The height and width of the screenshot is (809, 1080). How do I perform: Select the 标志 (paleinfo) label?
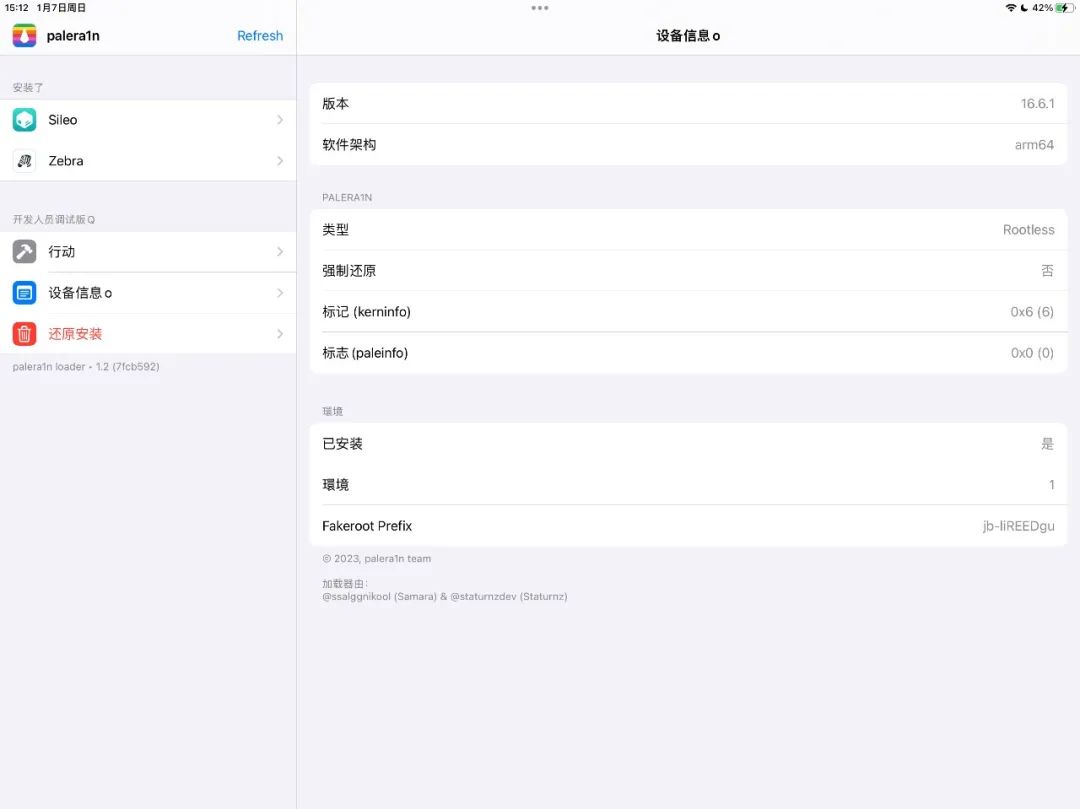[365, 353]
